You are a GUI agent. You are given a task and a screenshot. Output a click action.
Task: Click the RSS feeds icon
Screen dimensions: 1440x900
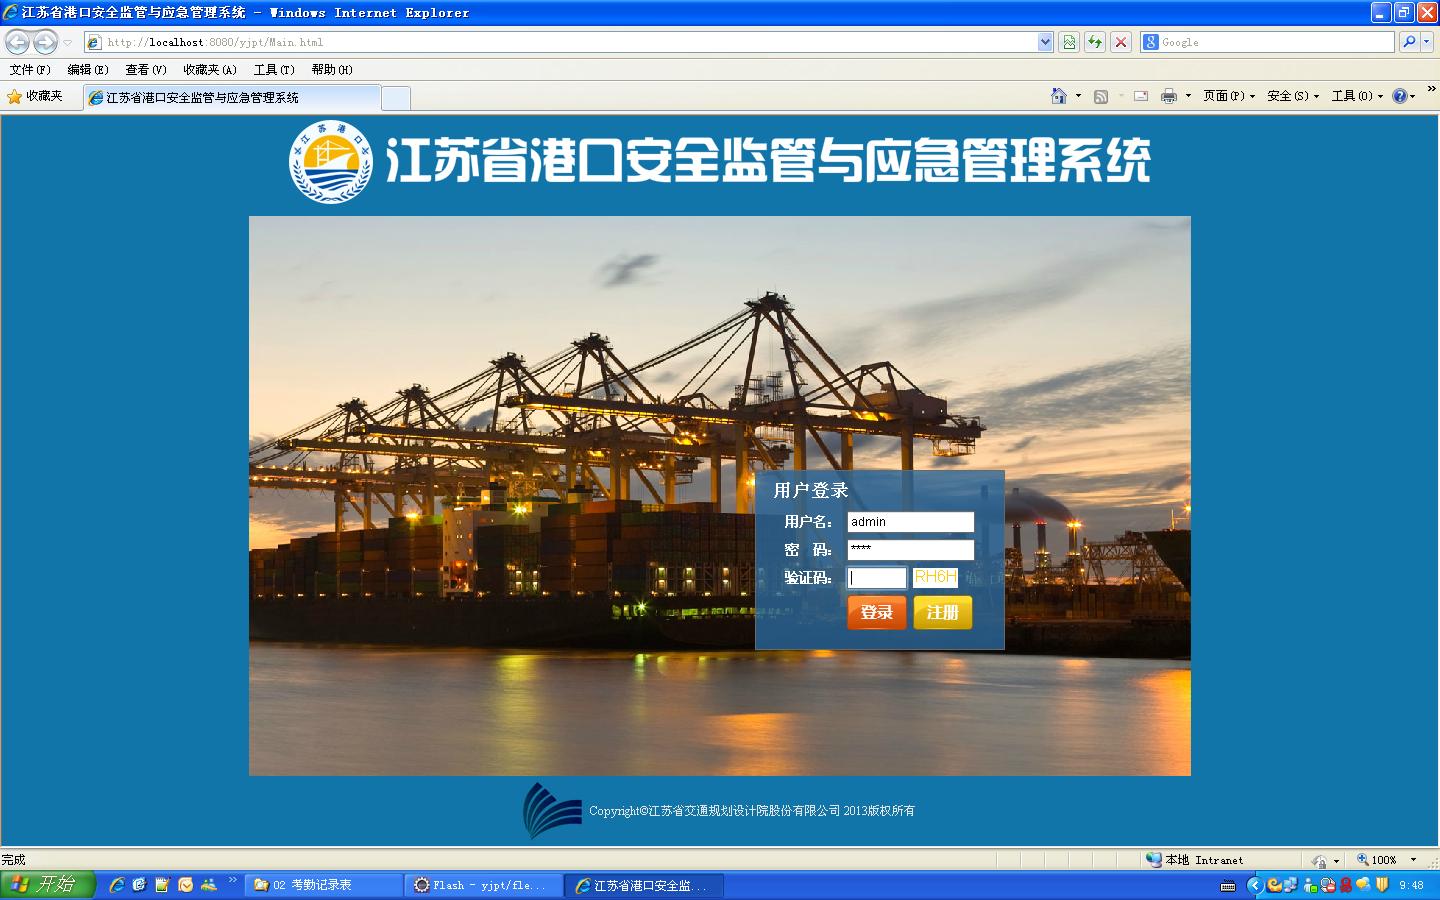pos(1101,96)
